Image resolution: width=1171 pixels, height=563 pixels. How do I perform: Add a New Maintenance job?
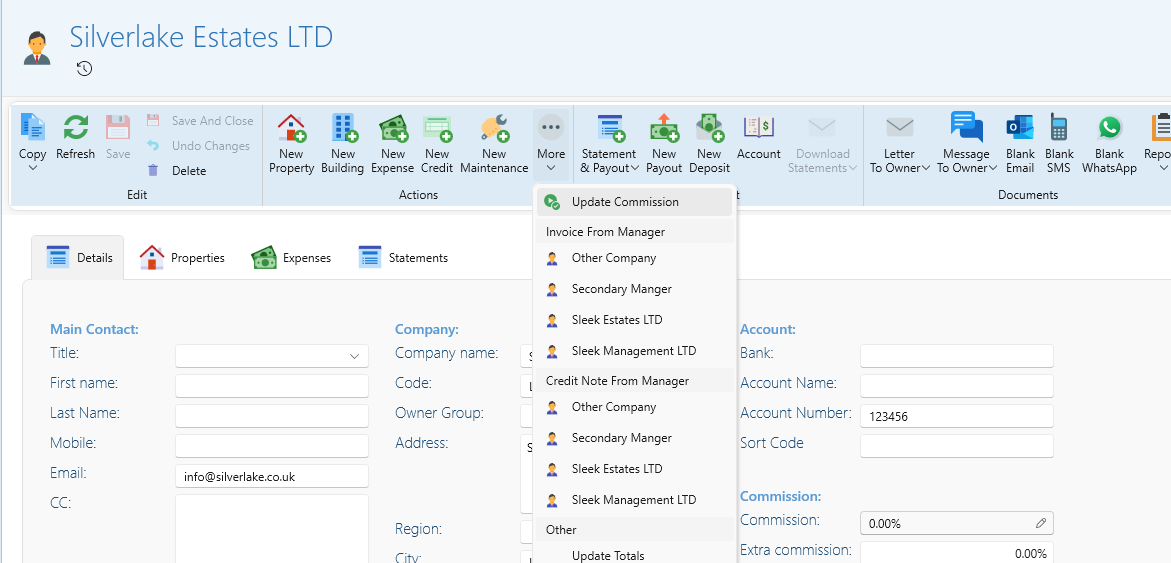point(494,144)
